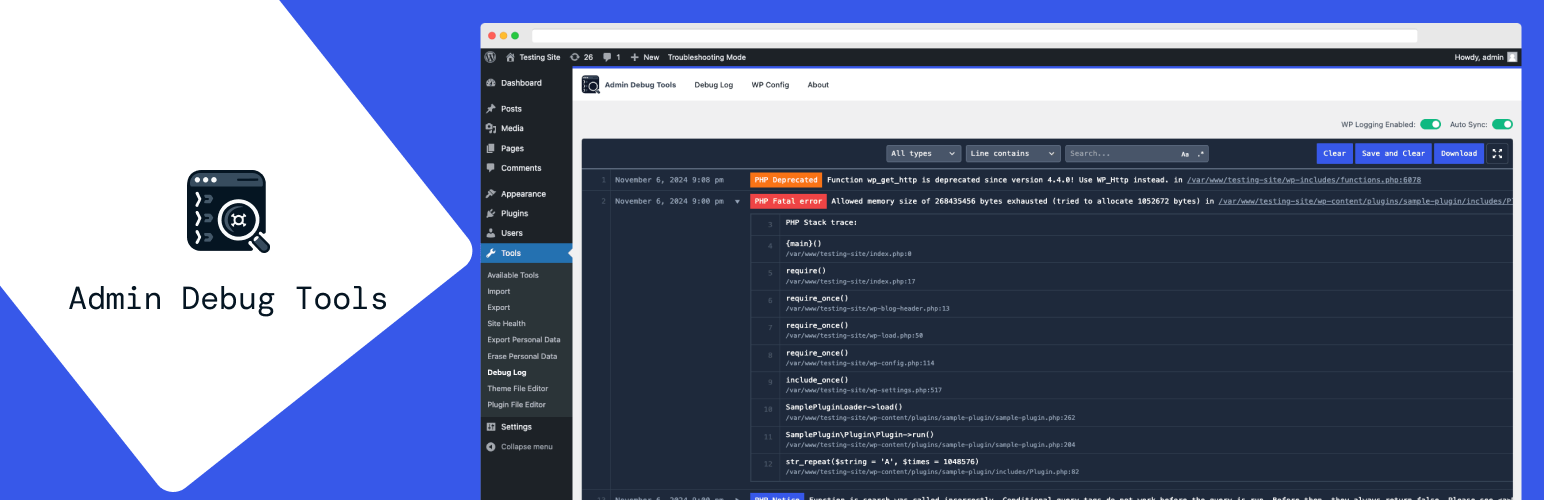1544x500 pixels.
Task: Click the Posts pin icon
Action: coord(491,109)
